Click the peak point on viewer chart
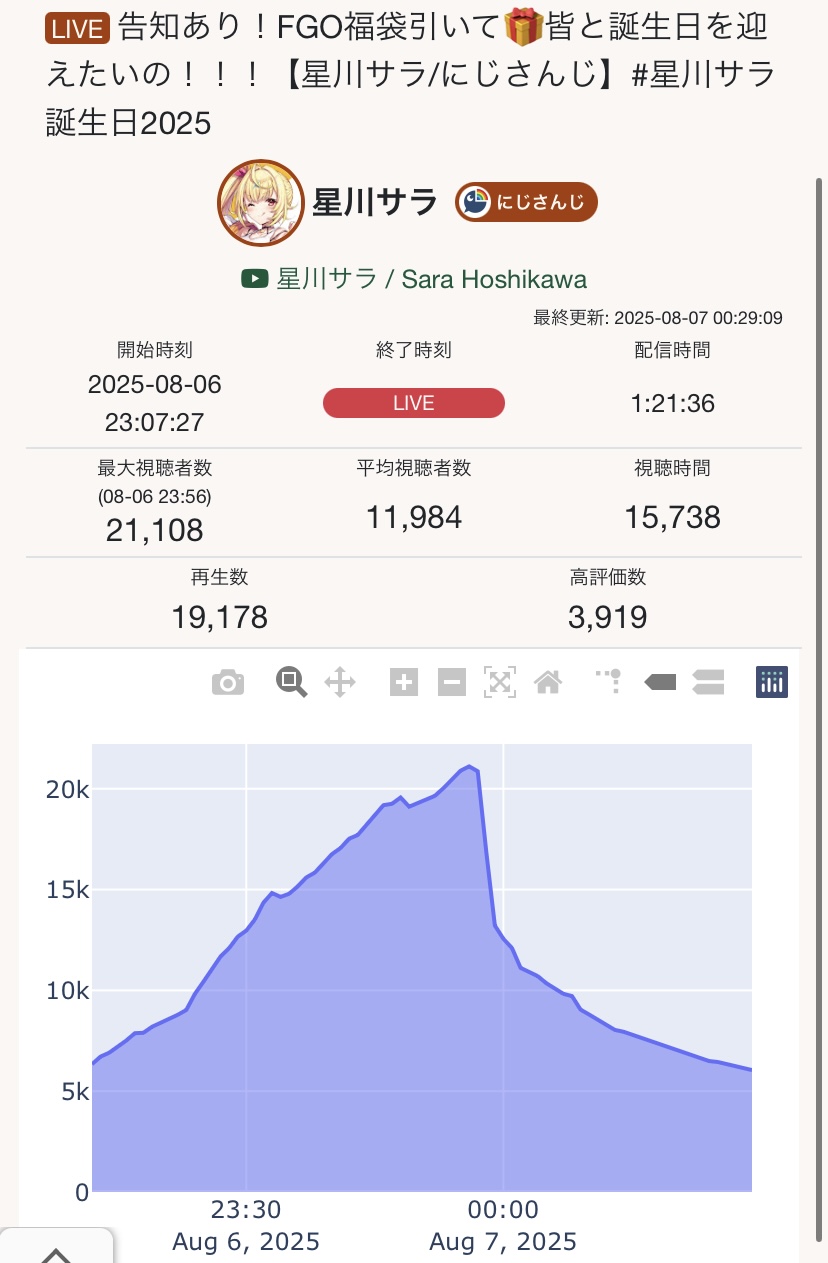Screen dimensions: 828x1263 [470, 767]
